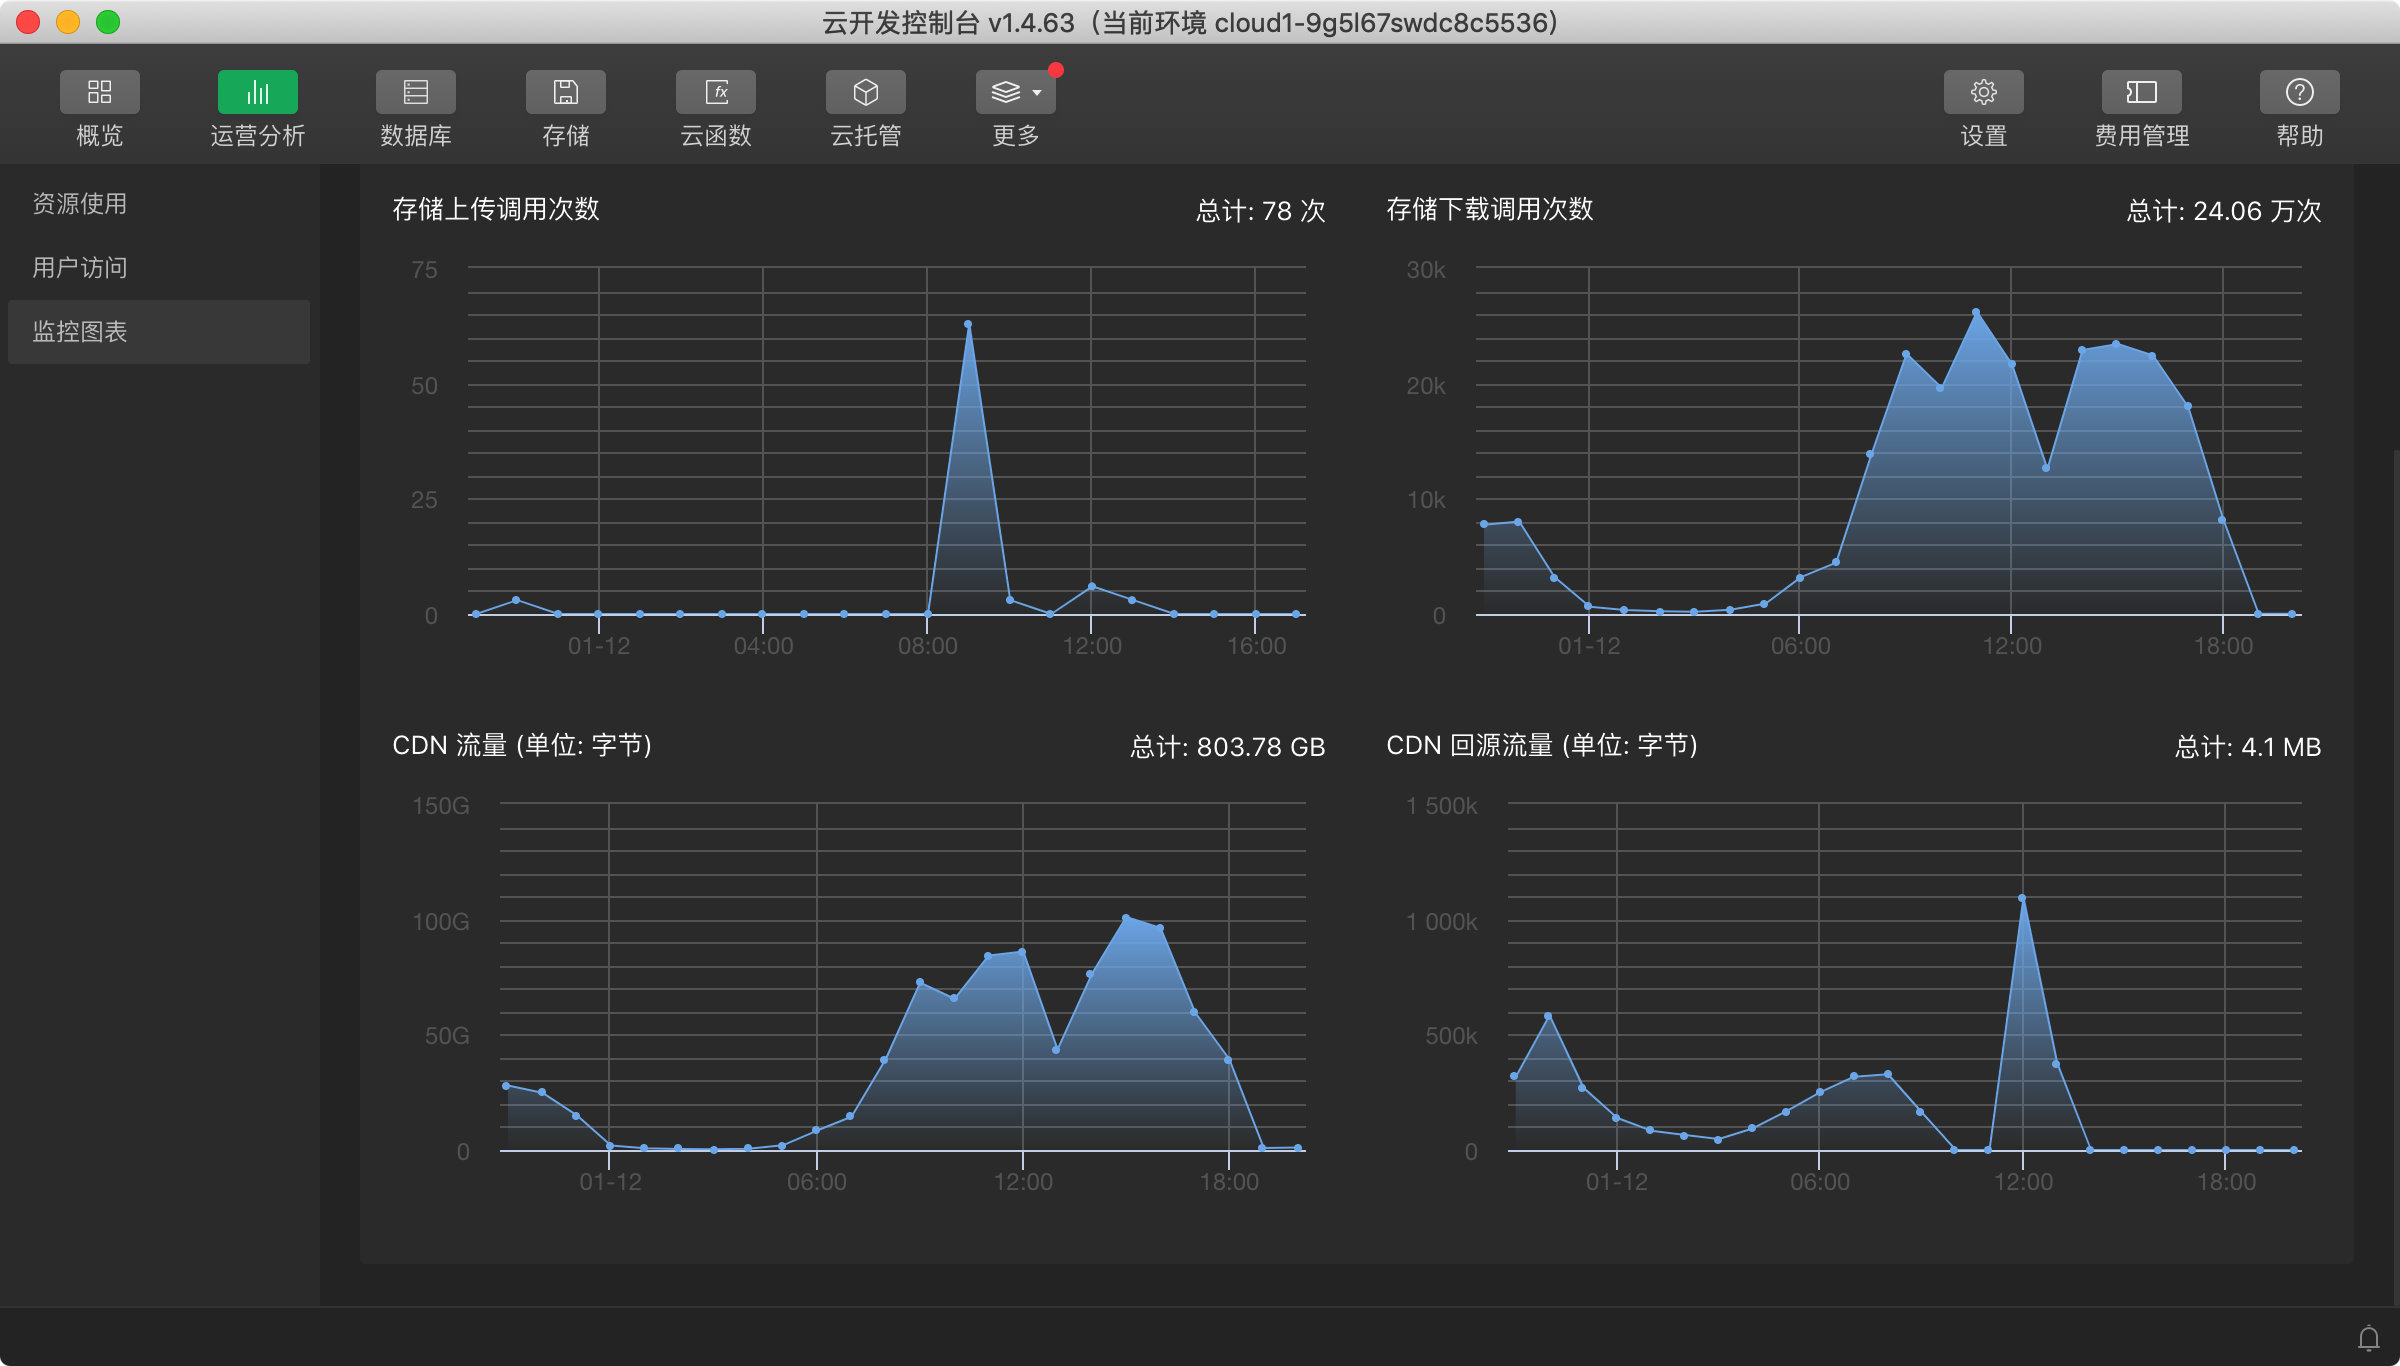The height and width of the screenshot is (1366, 2400).
Task: Click the upload chart peak data point
Action: (x=968, y=324)
